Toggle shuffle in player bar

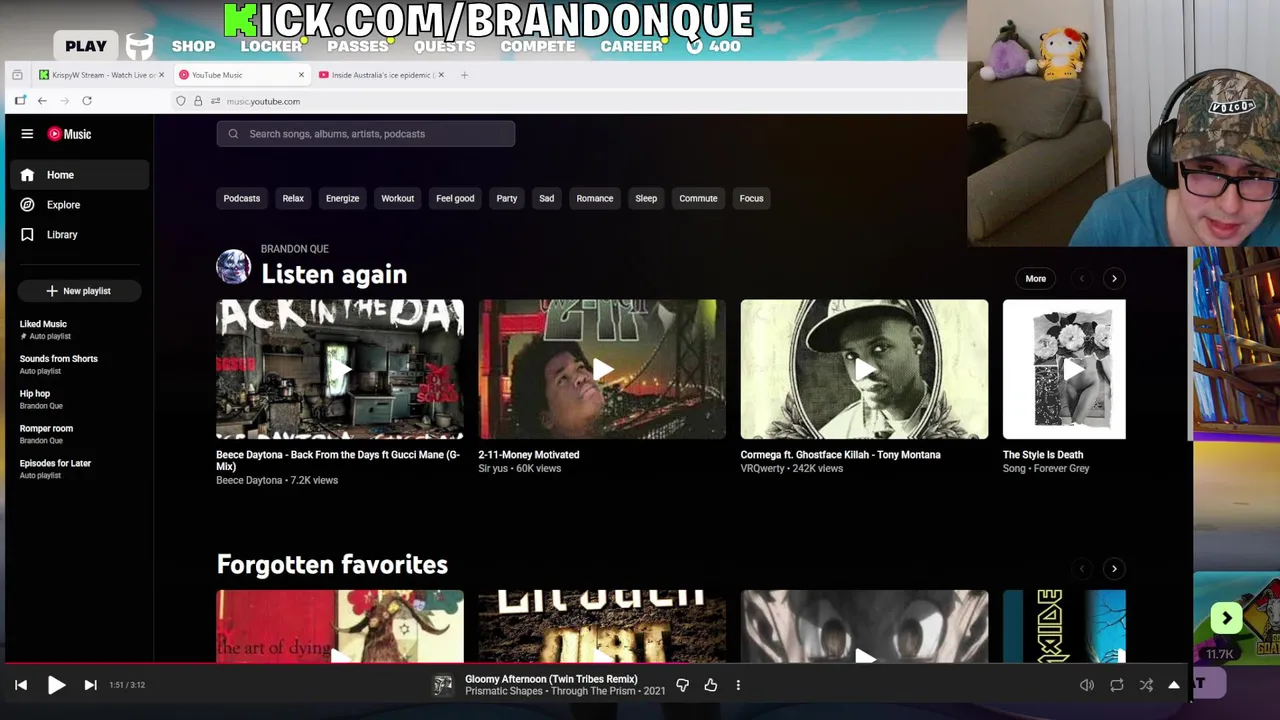tap(1146, 685)
